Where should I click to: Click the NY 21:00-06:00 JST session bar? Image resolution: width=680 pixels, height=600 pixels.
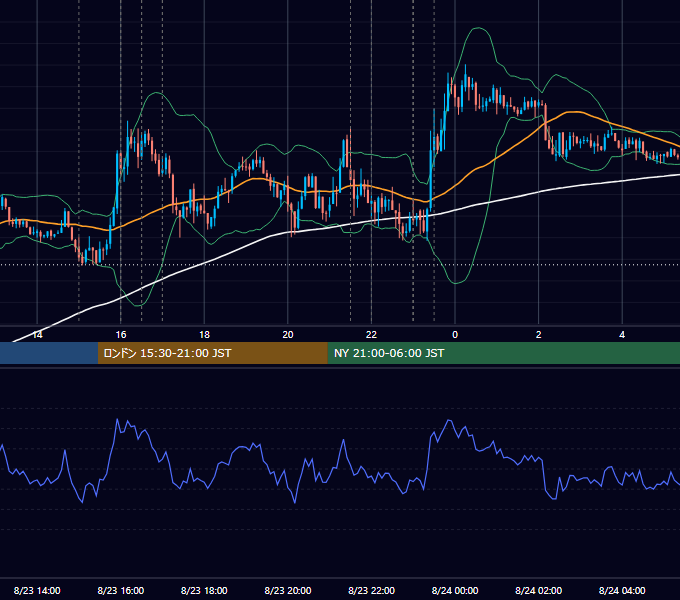tap(503, 353)
